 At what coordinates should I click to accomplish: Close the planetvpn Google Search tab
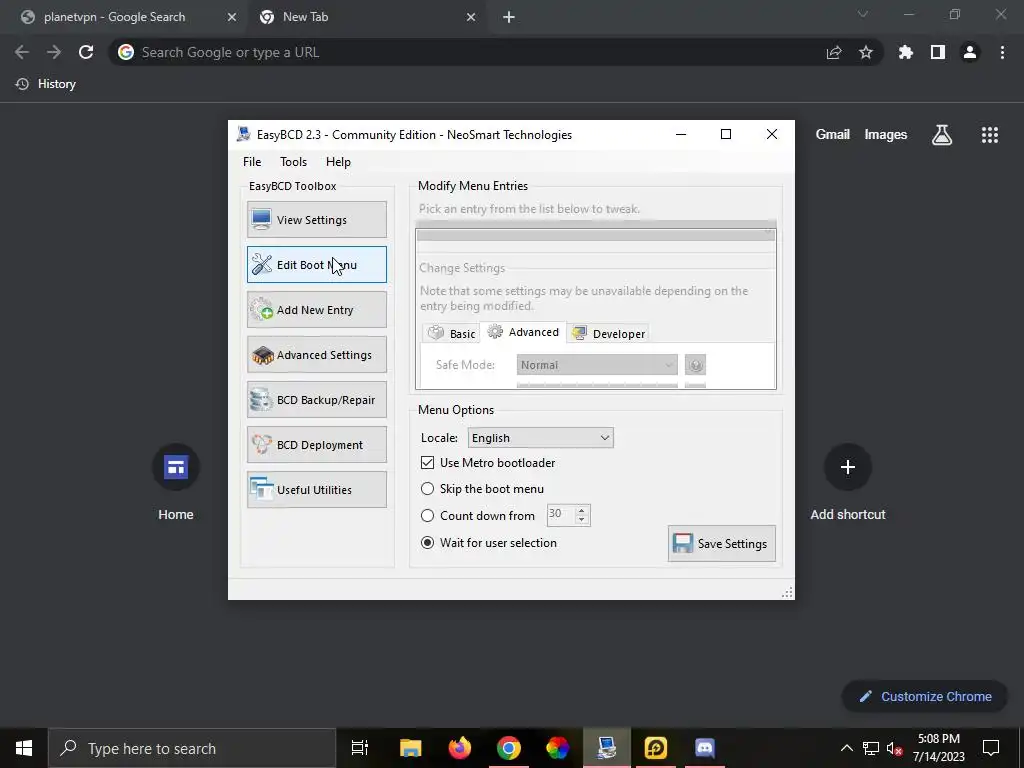(232, 17)
